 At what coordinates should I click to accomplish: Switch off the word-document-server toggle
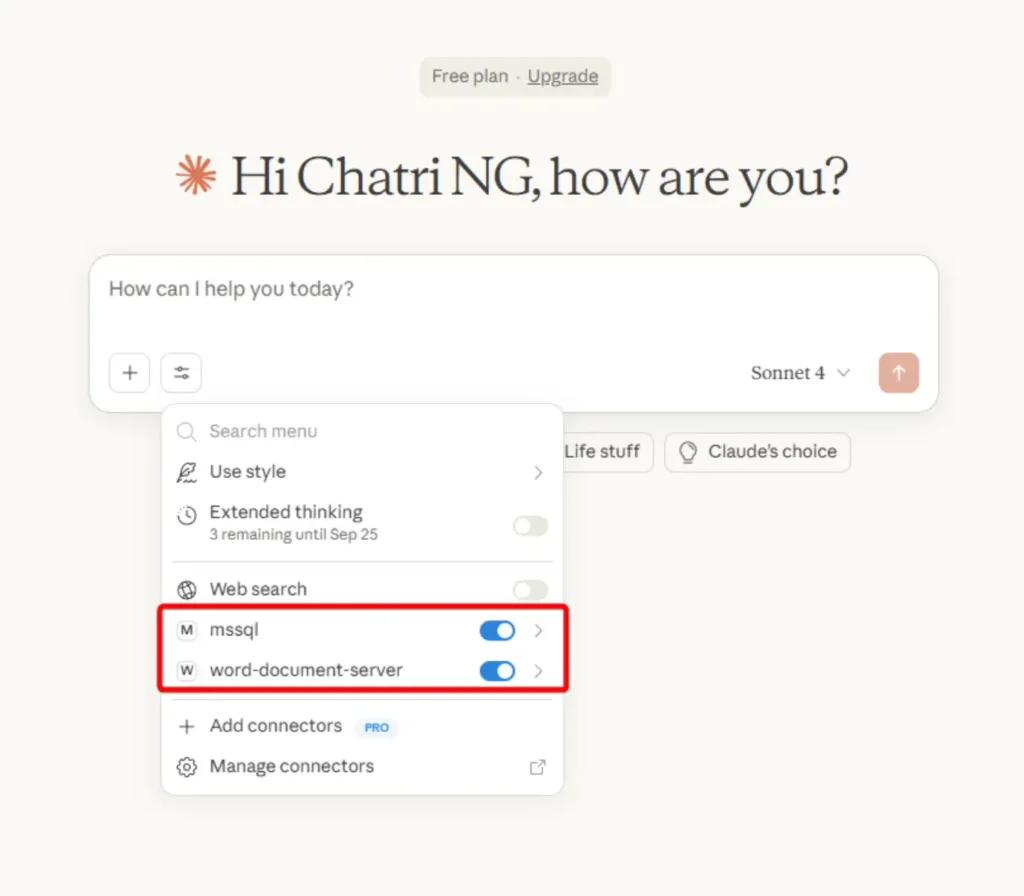pos(497,671)
